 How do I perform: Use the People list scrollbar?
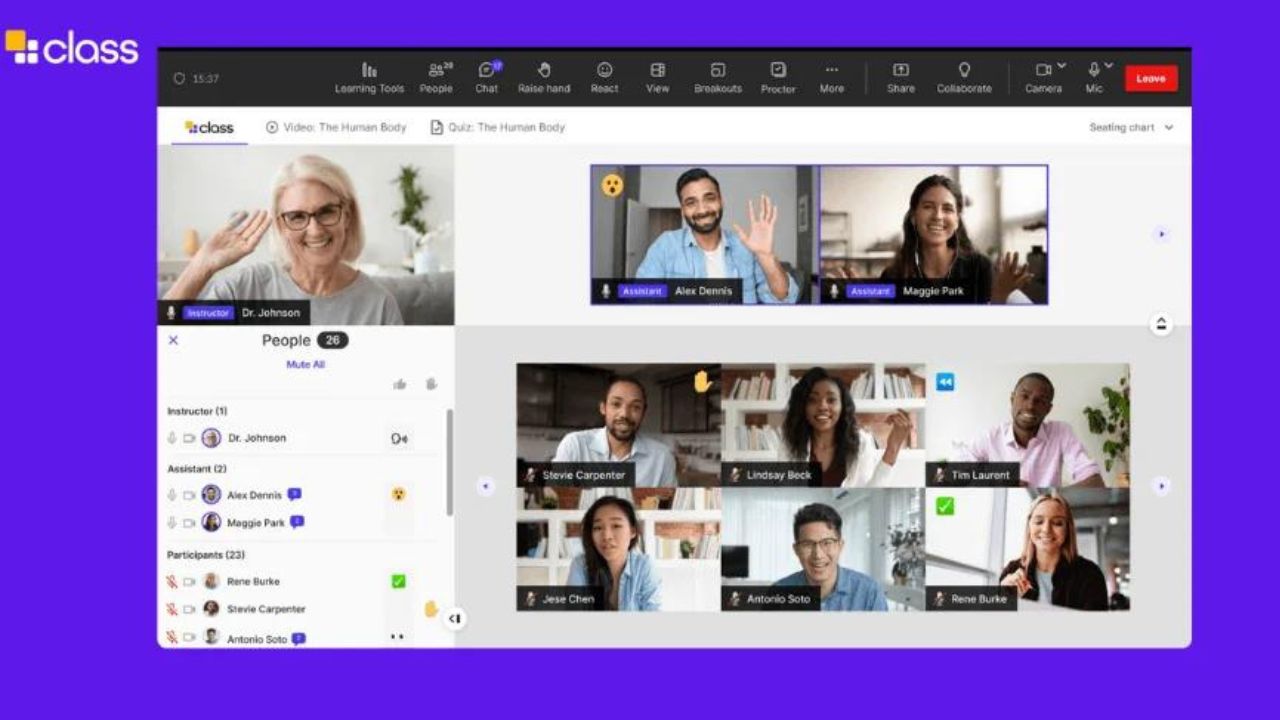coord(449,462)
